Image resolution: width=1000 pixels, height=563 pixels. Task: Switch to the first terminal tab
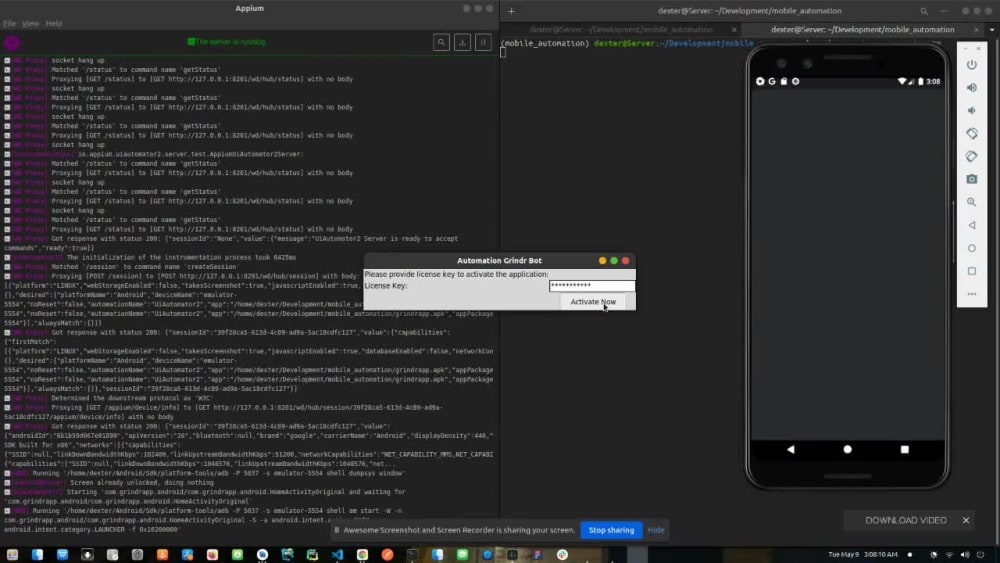coord(621,29)
